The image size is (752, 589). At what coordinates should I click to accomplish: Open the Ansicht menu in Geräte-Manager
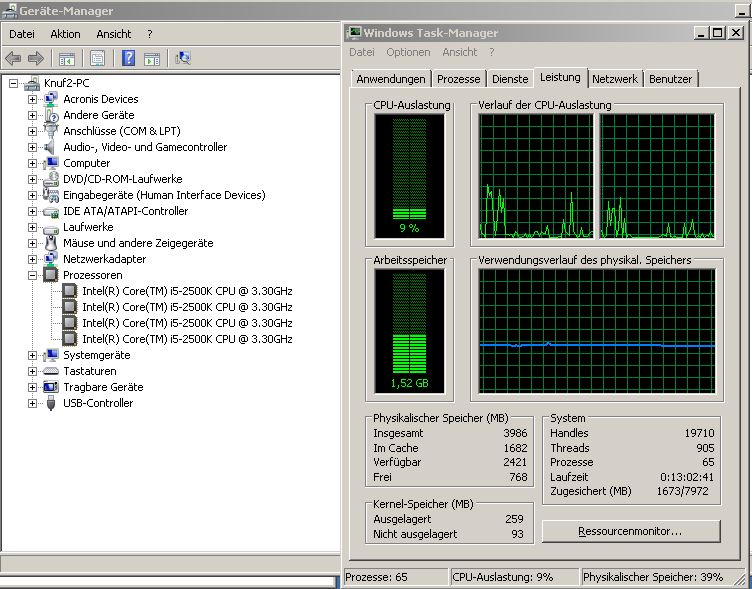(114, 34)
